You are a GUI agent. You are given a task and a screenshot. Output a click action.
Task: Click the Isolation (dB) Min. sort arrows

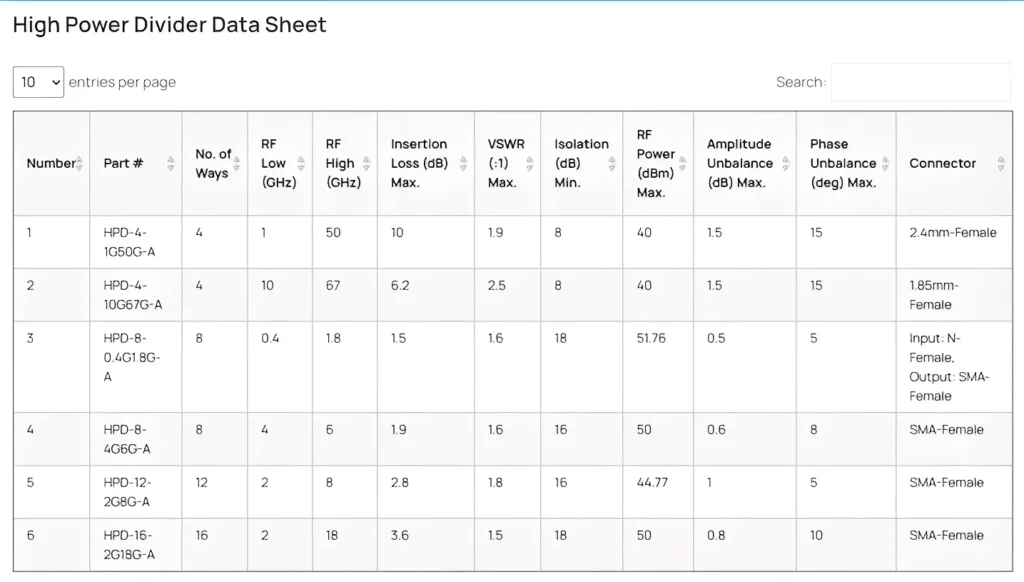612,163
